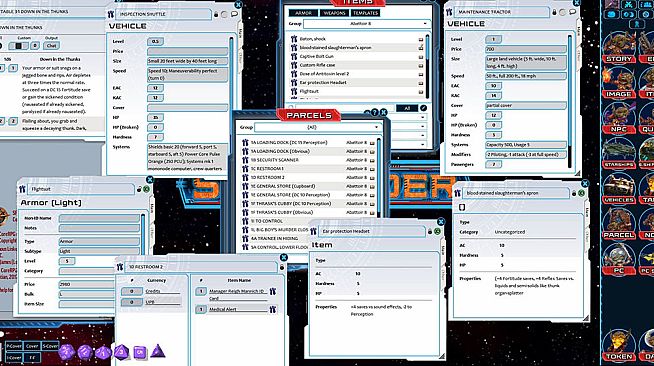Open link icon for Baton, shock item
Image resolution: width=654 pixels, height=366 pixels.
tap(294, 39)
